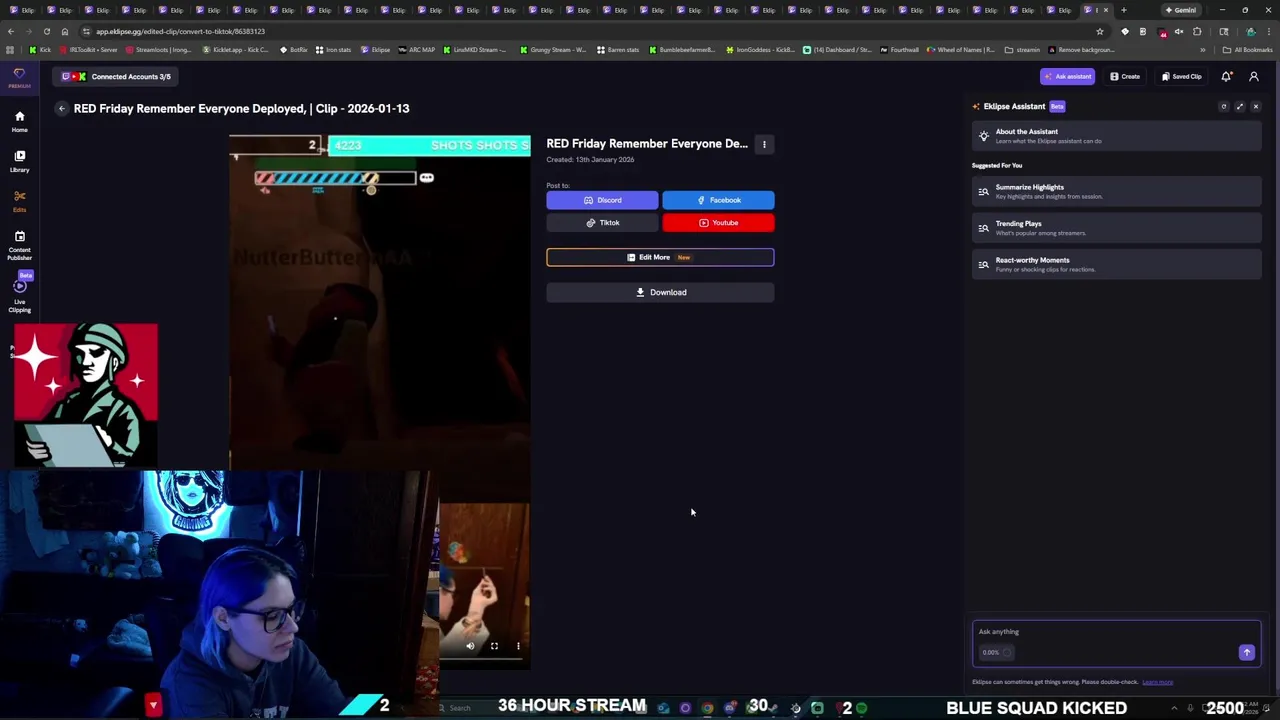Expand the Eklipse Assistant panel

click(x=1240, y=106)
